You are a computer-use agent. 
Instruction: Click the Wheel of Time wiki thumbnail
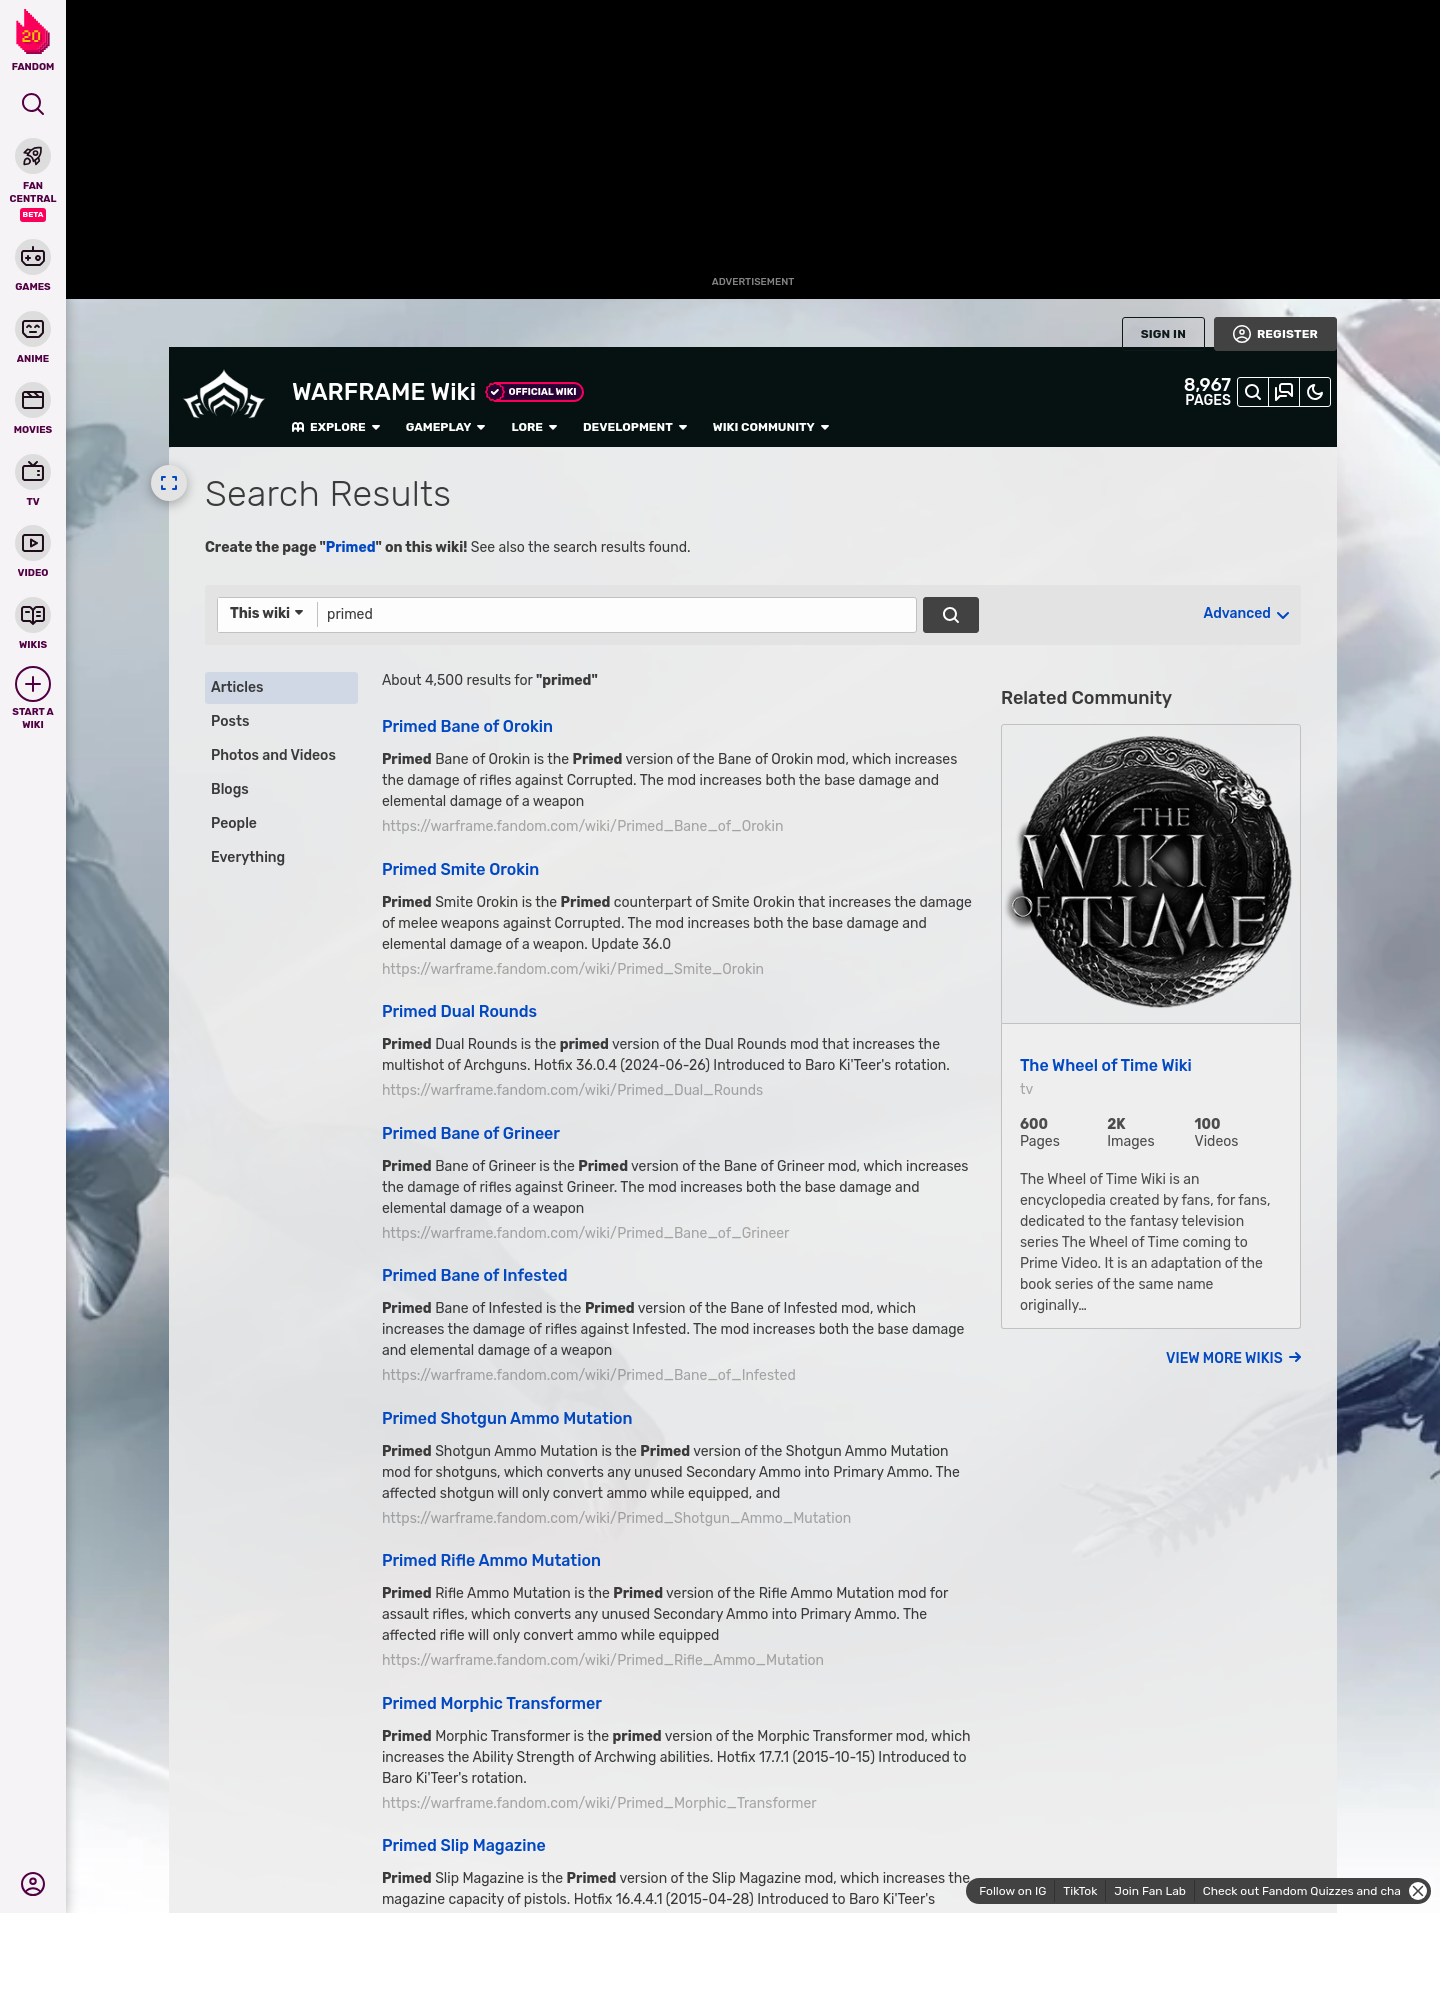click(1151, 874)
